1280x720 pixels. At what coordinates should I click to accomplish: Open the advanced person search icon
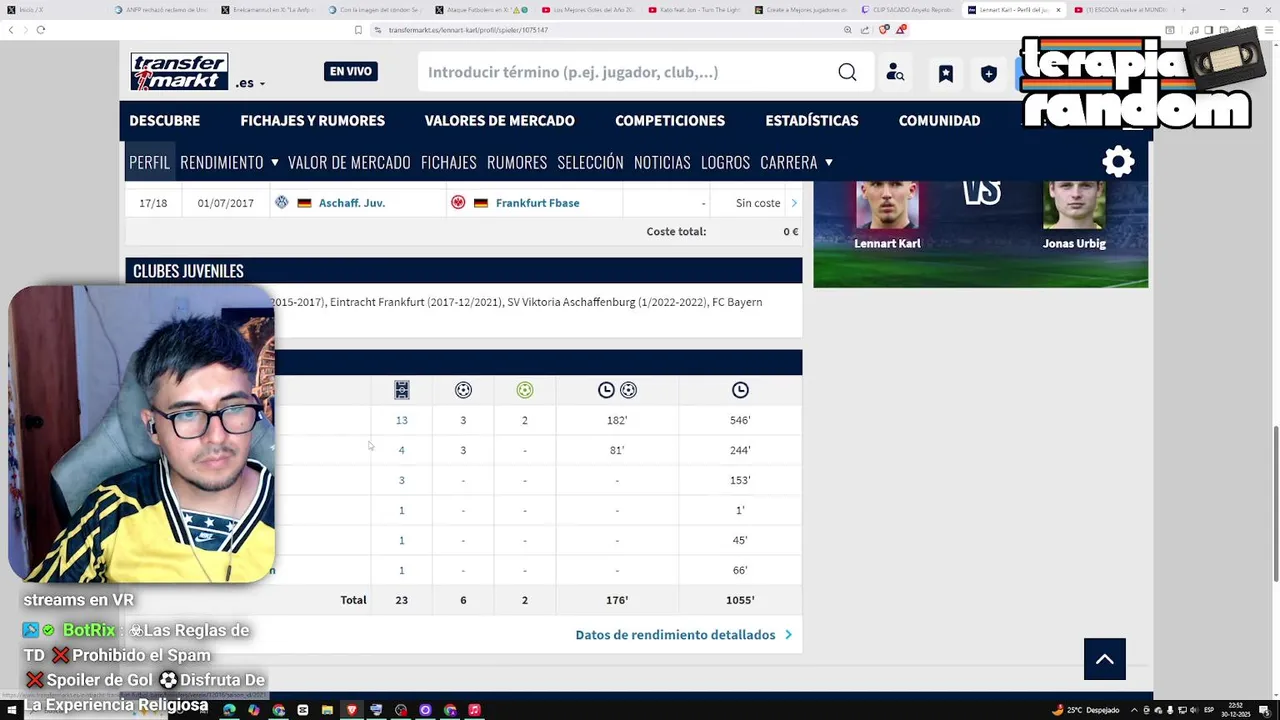tap(895, 73)
